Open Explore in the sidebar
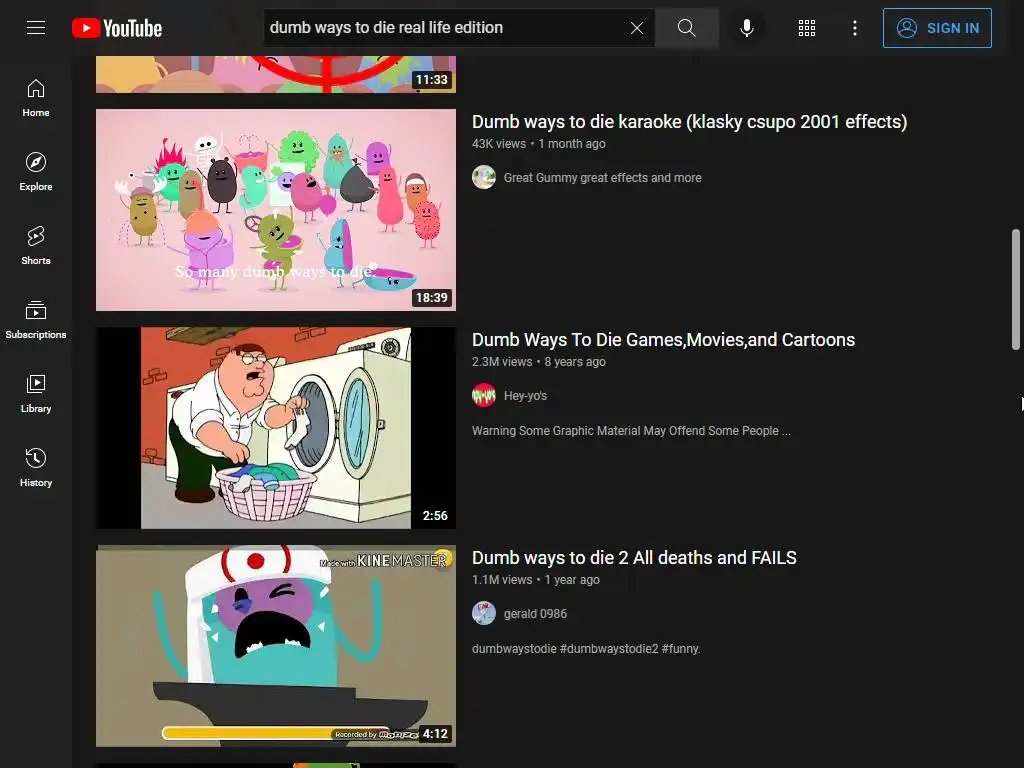 point(36,172)
